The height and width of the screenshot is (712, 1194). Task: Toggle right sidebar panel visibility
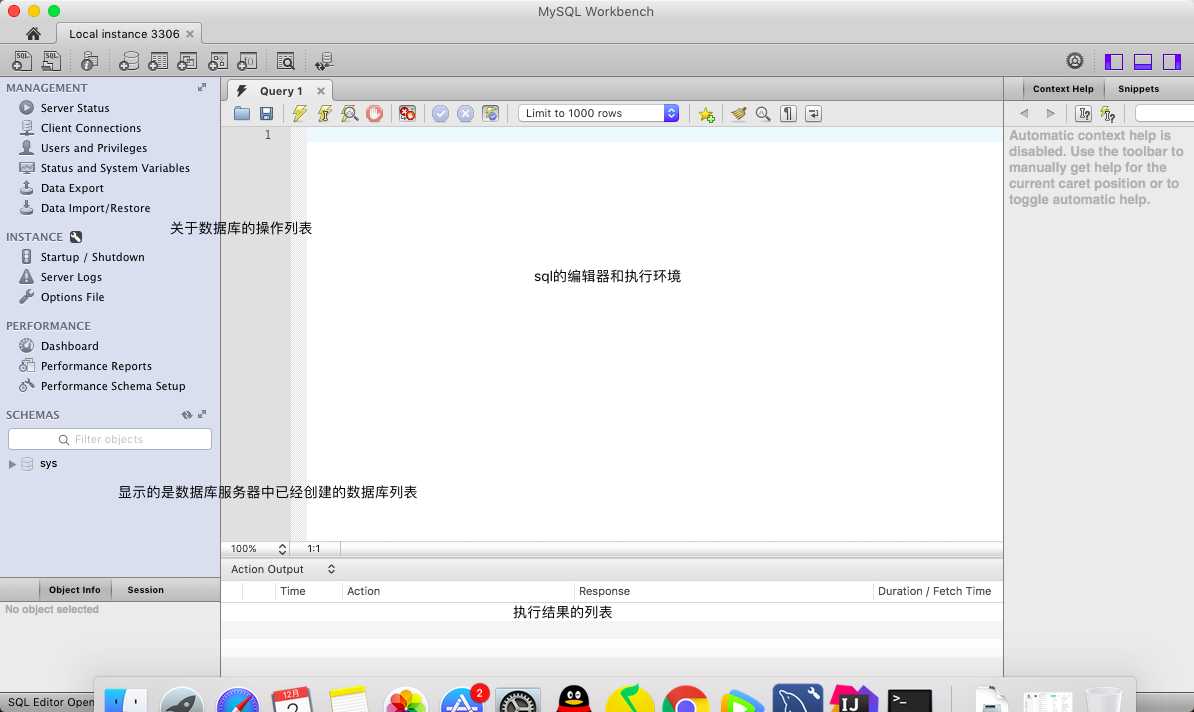1172,62
